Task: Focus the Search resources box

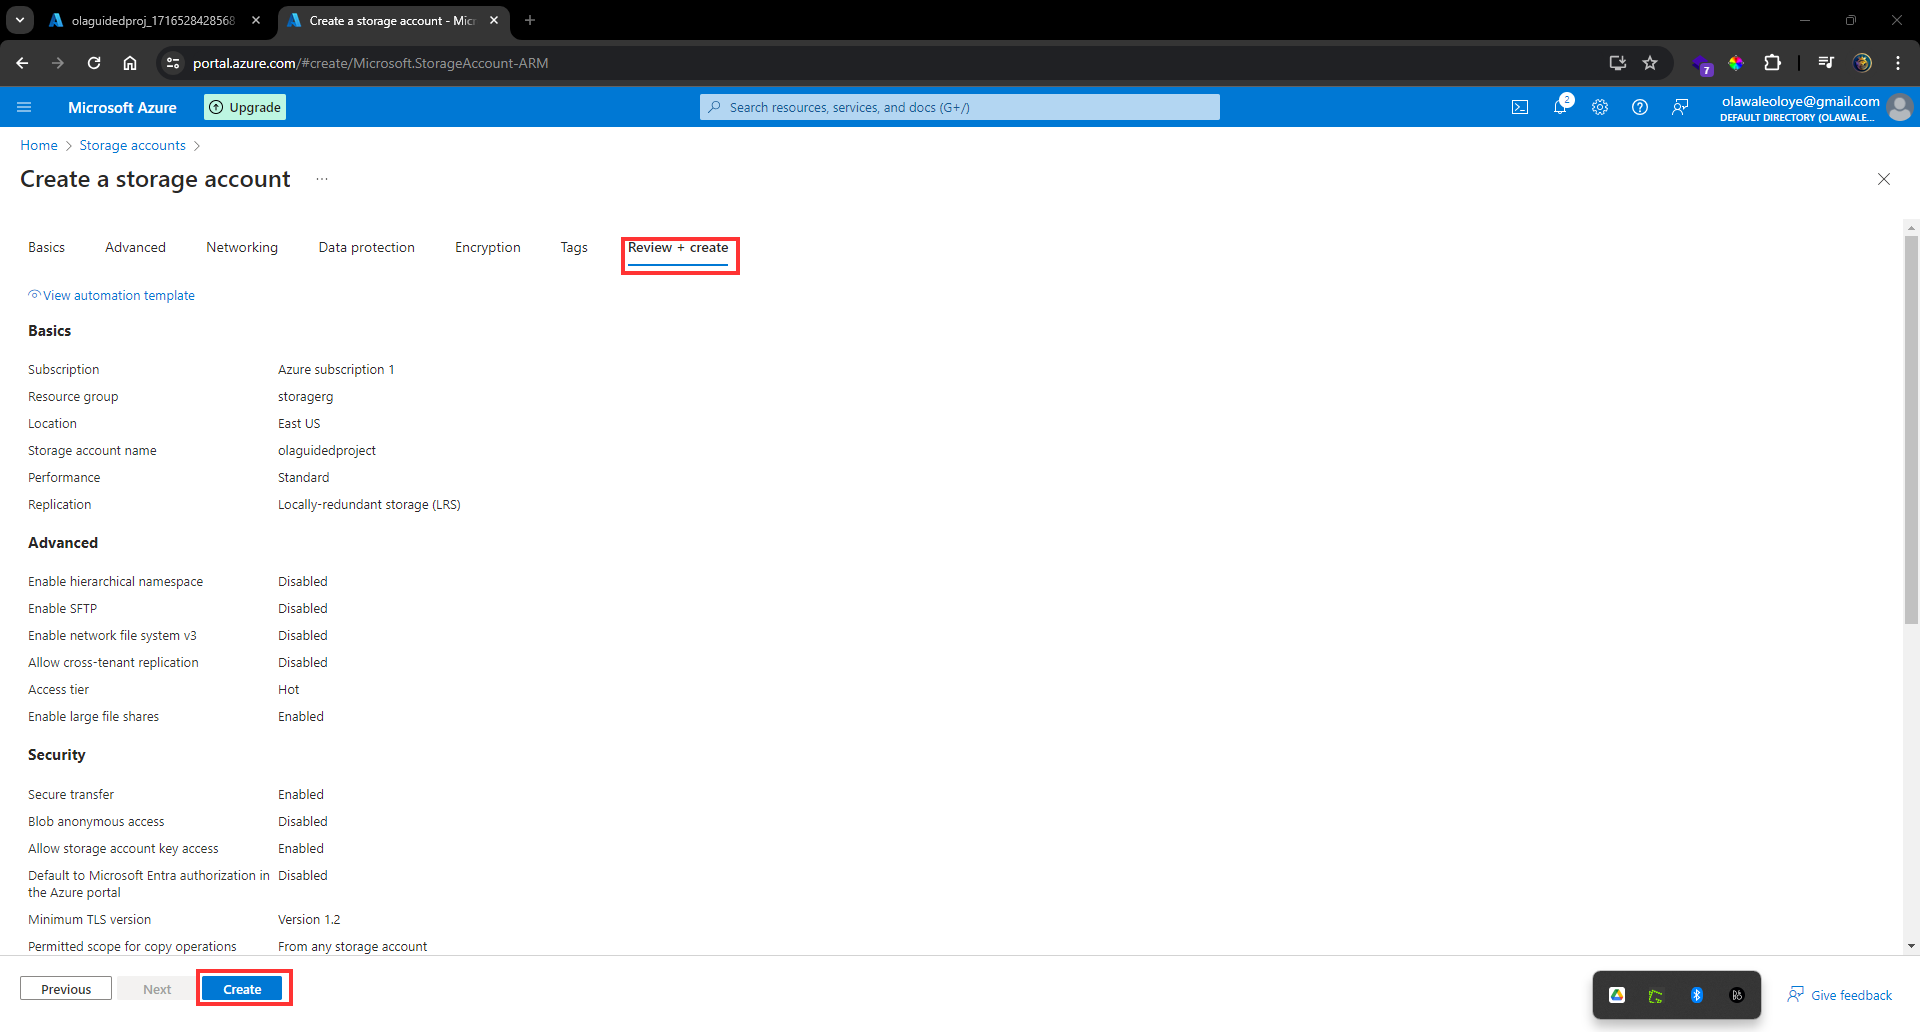Action: 960,107
